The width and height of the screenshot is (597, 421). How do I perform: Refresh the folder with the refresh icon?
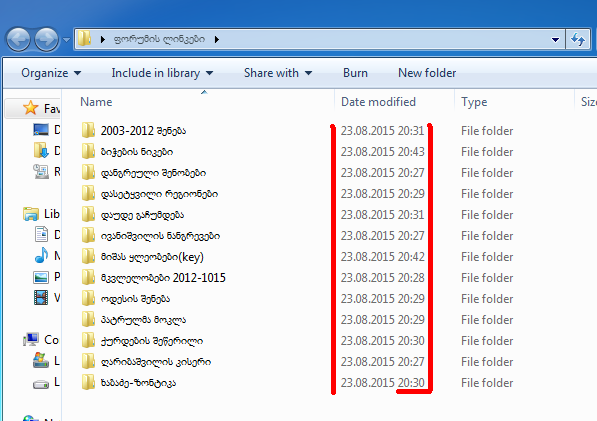(x=578, y=39)
